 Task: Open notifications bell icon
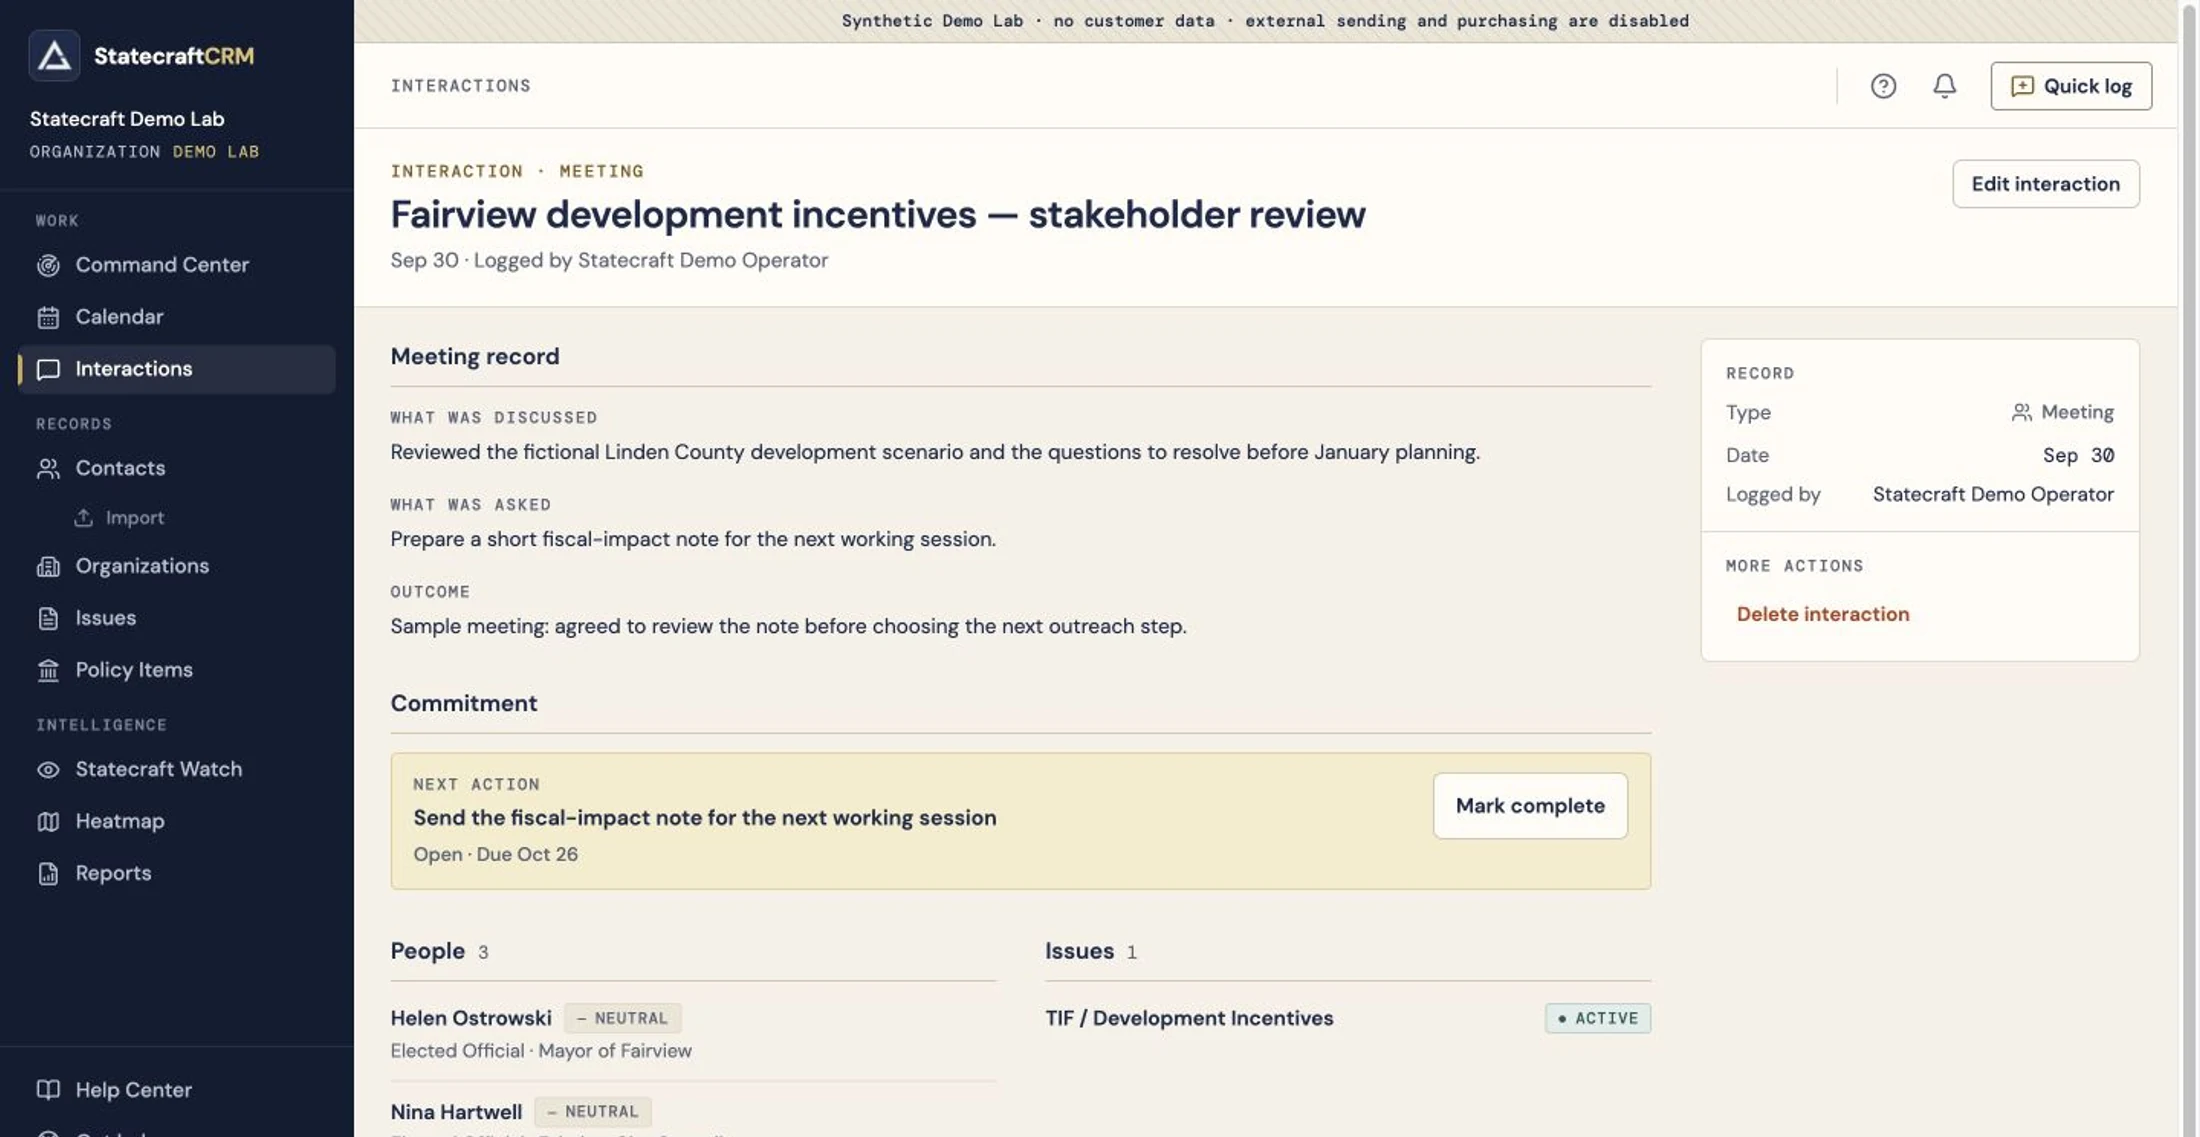tap(1944, 86)
